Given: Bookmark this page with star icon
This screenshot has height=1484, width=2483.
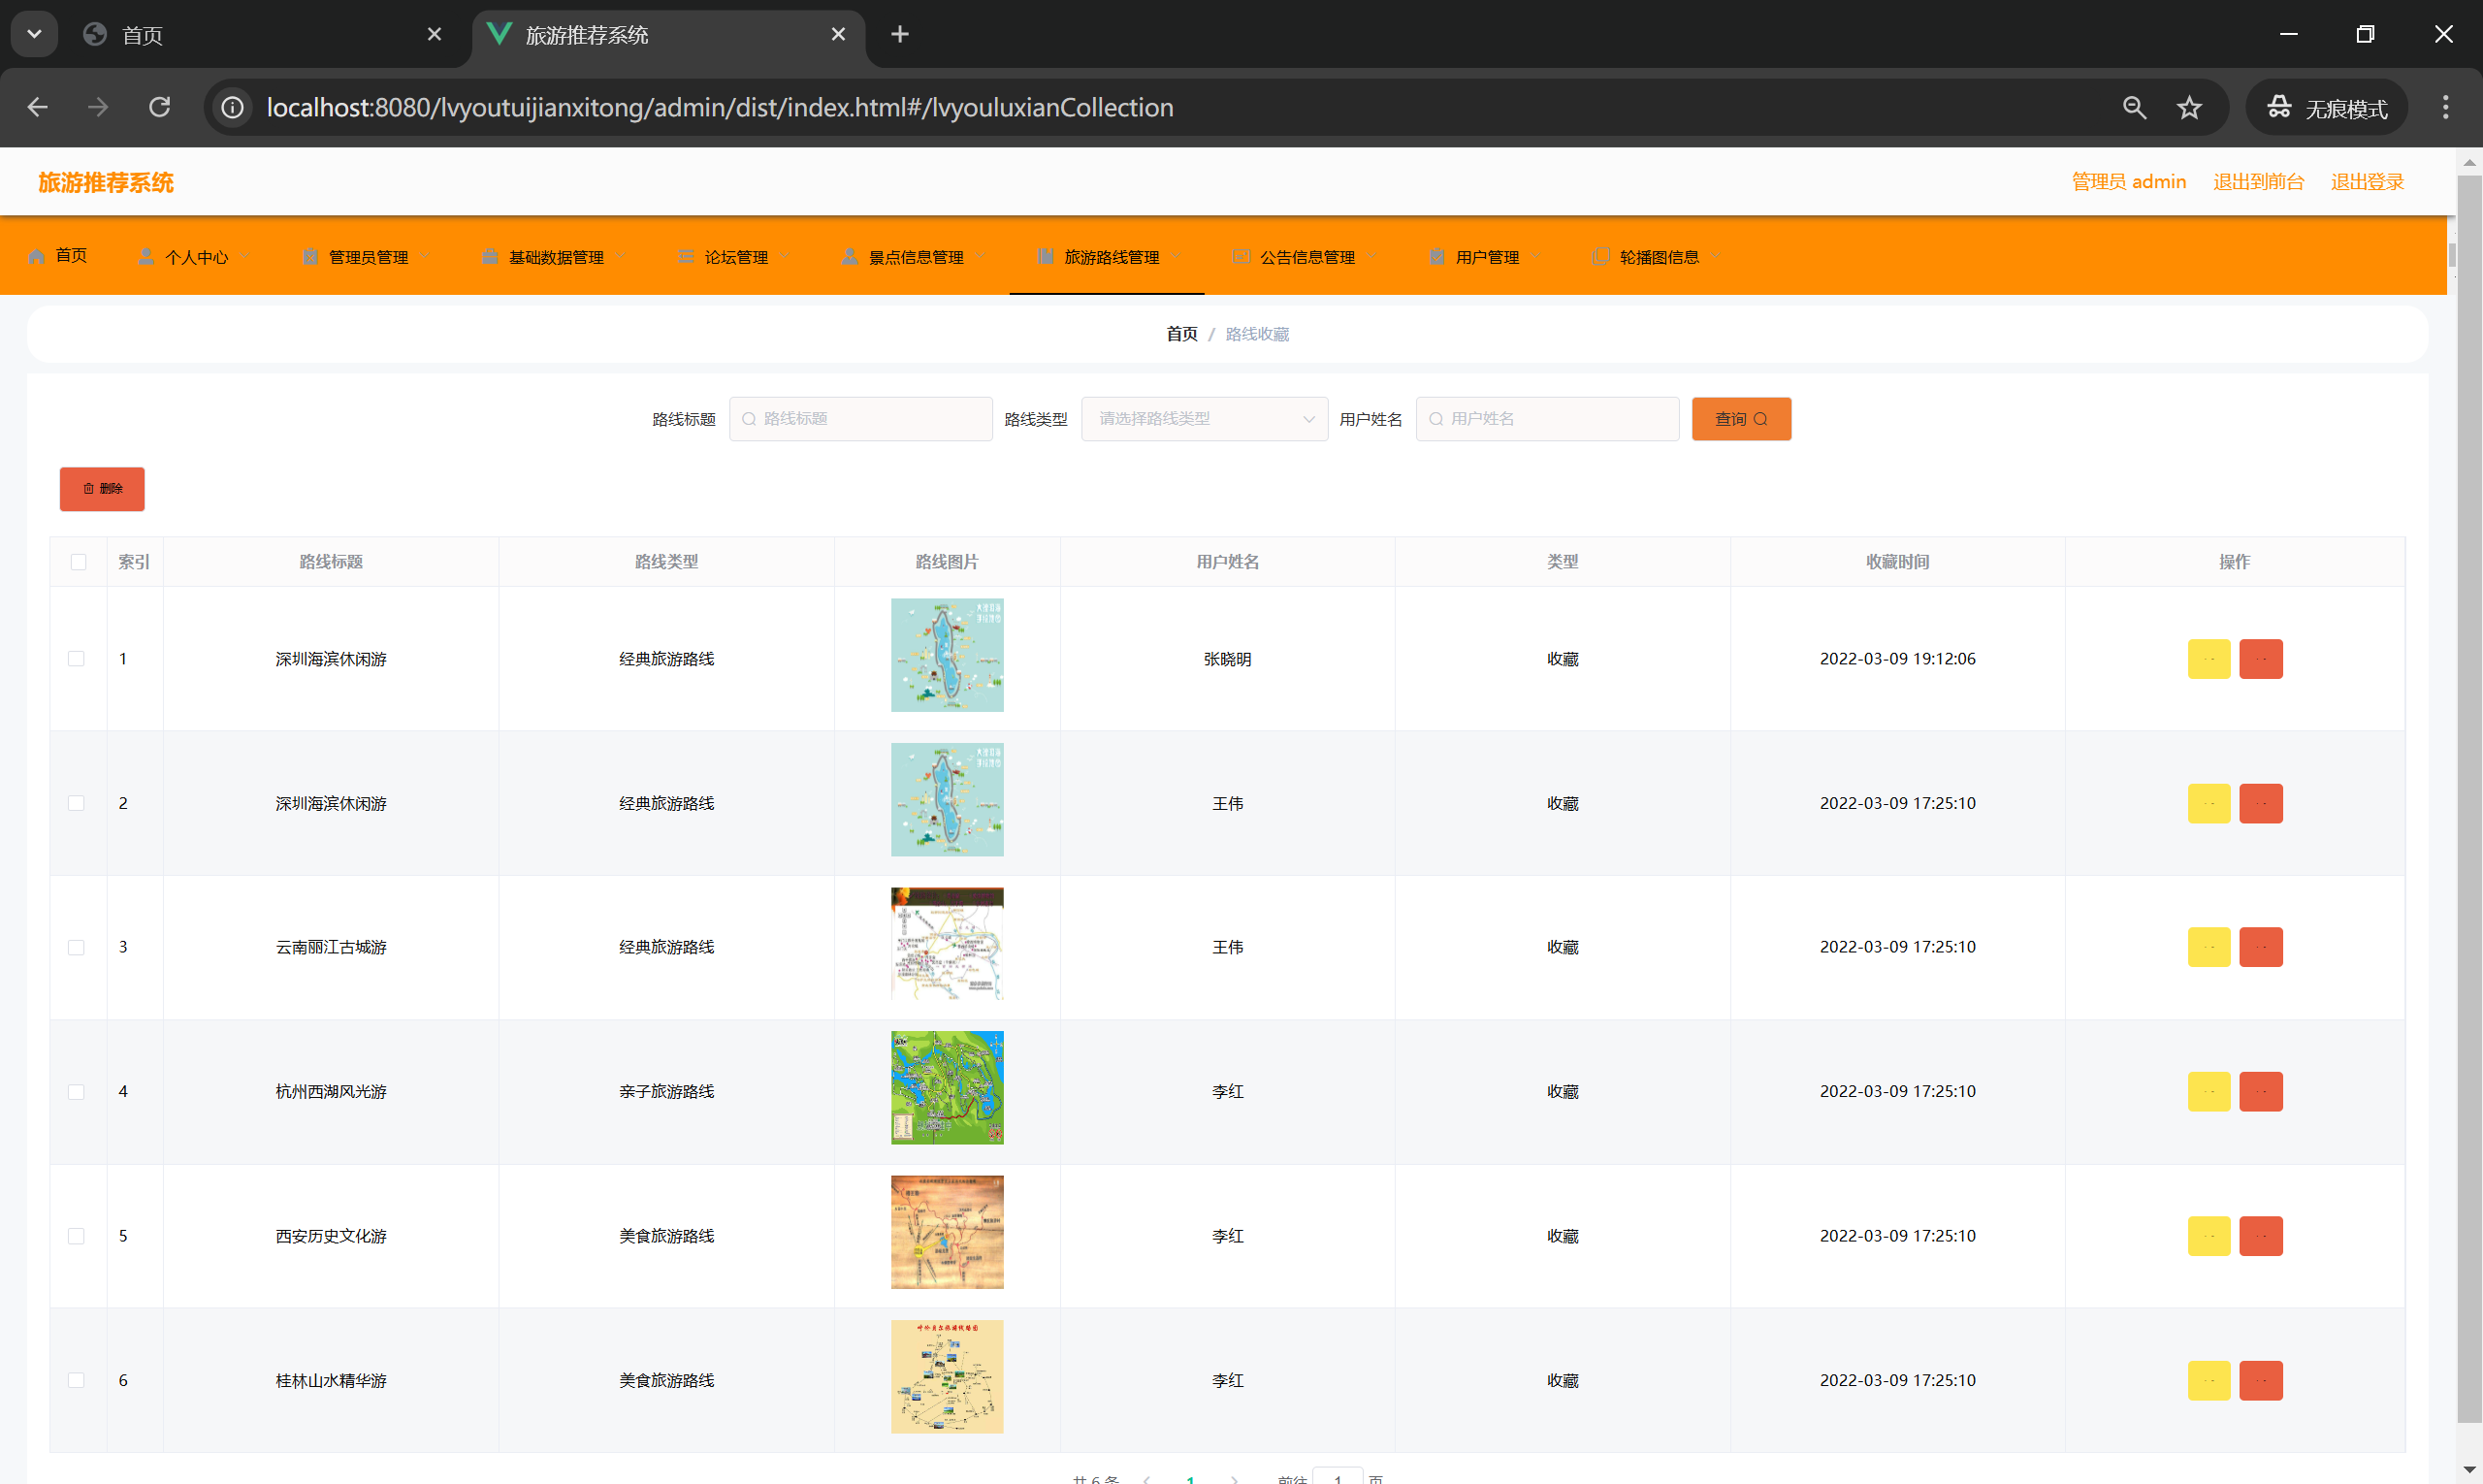Looking at the screenshot, I should click(x=2189, y=107).
